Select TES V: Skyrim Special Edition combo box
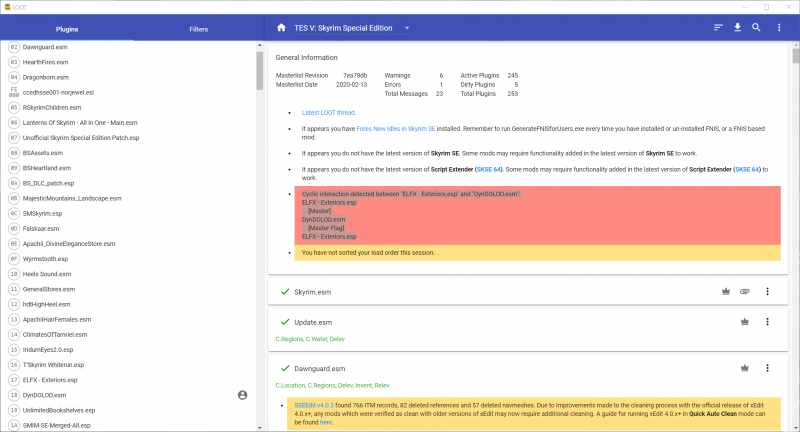Image resolution: width=800 pixels, height=432 pixels. [352, 28]
